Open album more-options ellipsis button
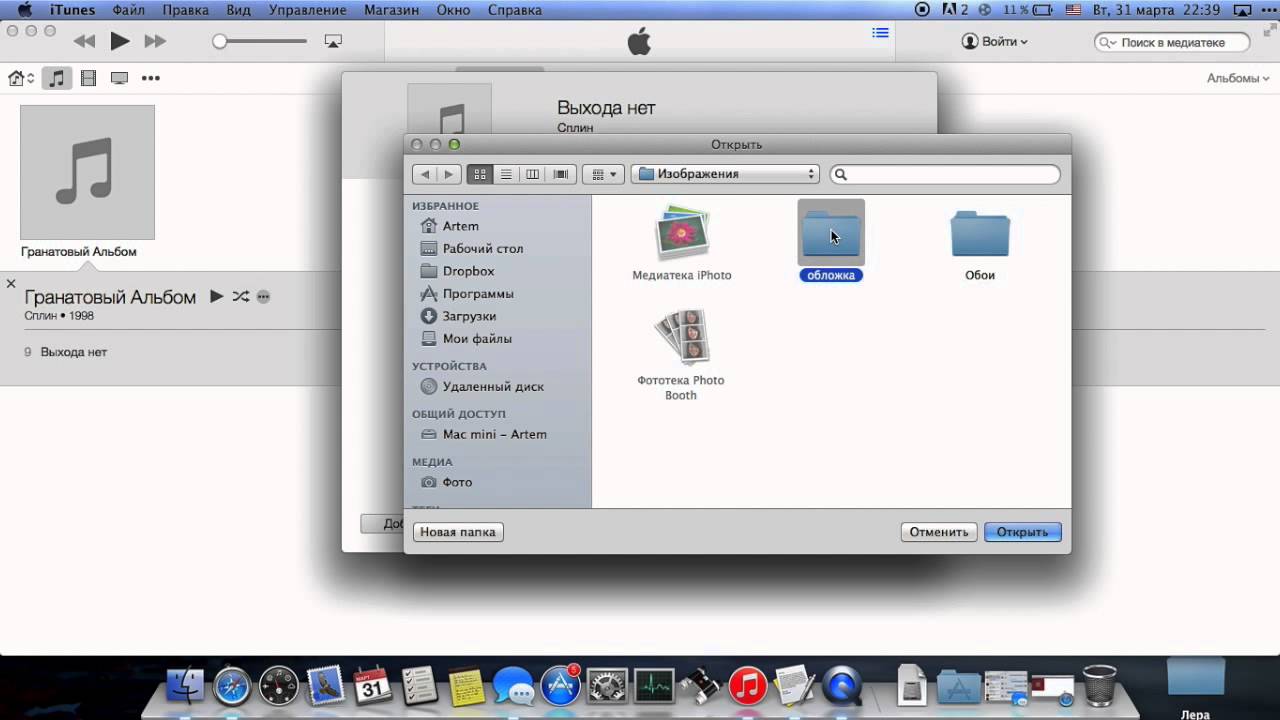This screenshot has height=720, width=1280. pyautogui.click(x=263, y=297)
